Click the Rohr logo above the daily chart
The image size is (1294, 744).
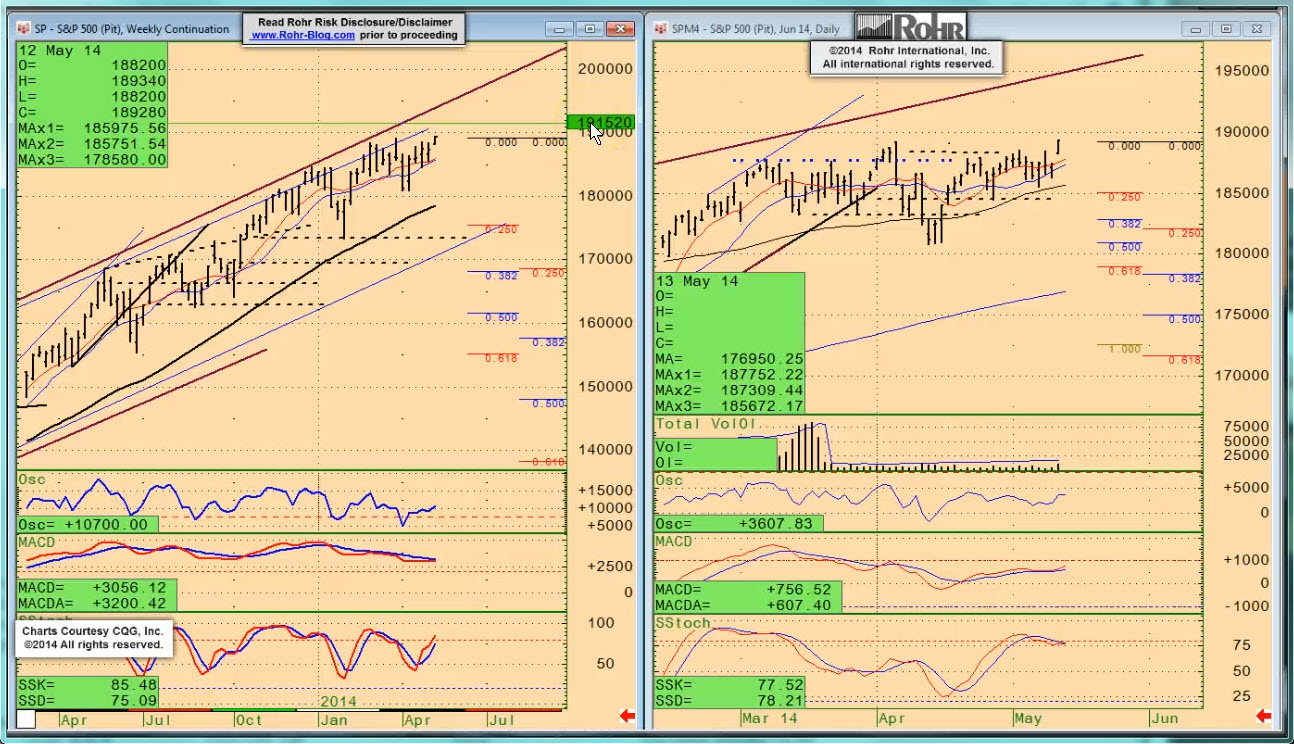[910, 27]
